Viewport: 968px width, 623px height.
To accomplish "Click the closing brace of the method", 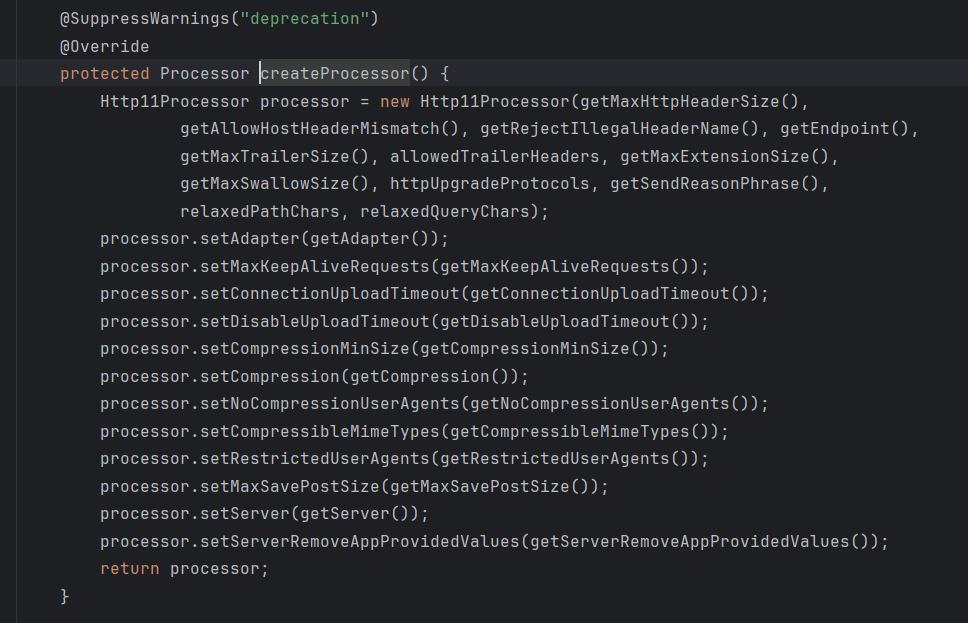I will click(x=65, y=596).
